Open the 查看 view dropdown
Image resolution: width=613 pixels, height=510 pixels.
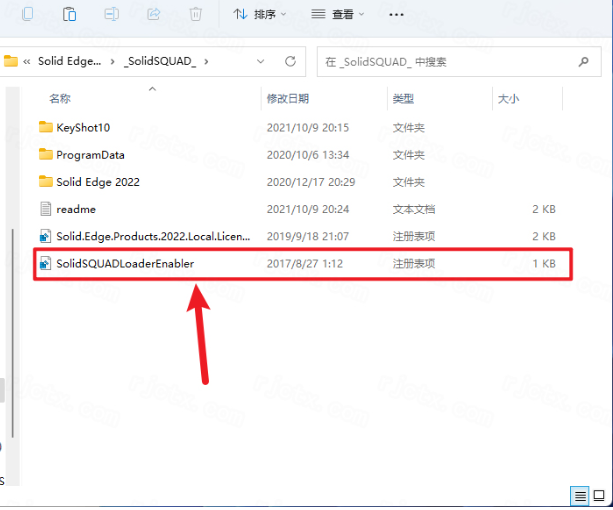click(337, 14)
